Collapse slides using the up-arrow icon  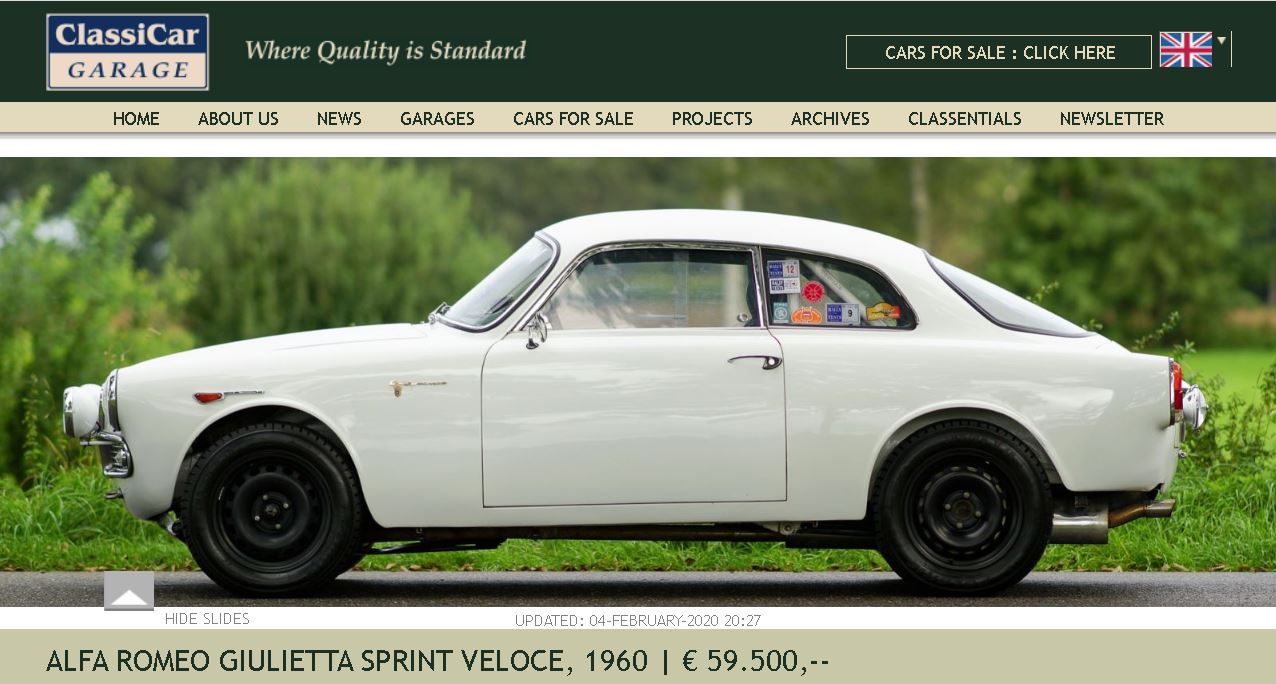pos(129,591)
